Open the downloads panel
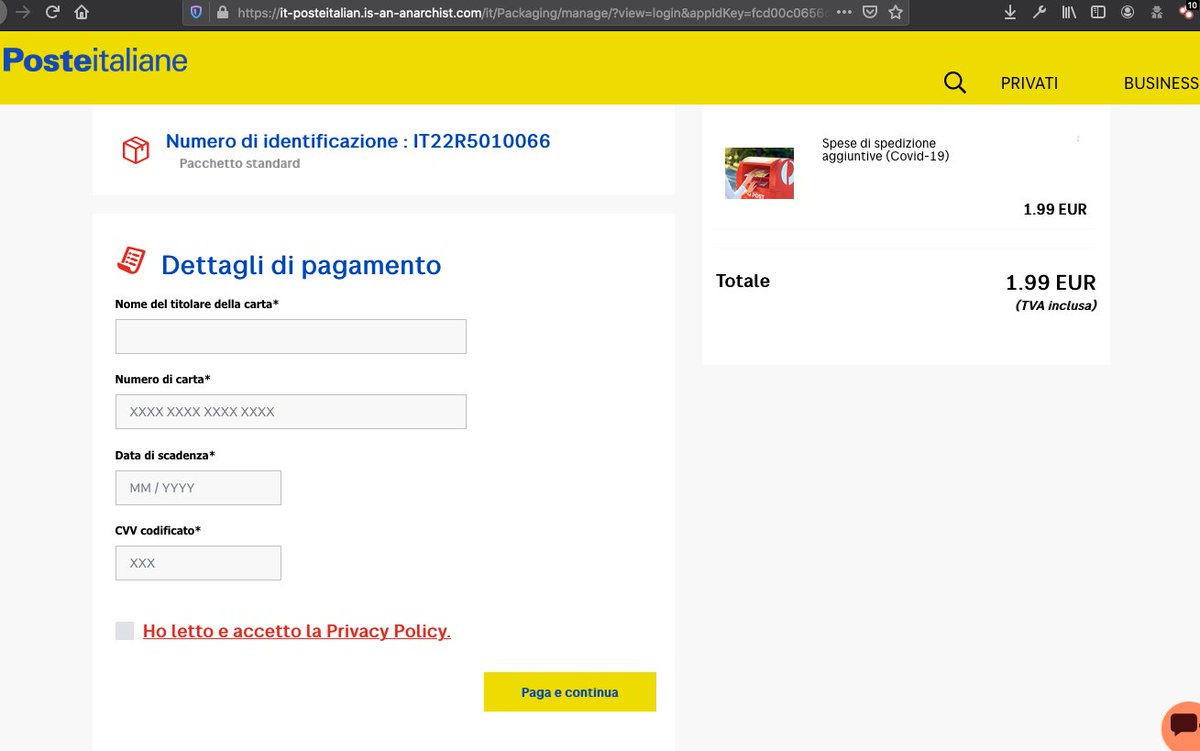Image resolution: width=1200 pixels, height=751 pixels. click(x=1010, y=12)
